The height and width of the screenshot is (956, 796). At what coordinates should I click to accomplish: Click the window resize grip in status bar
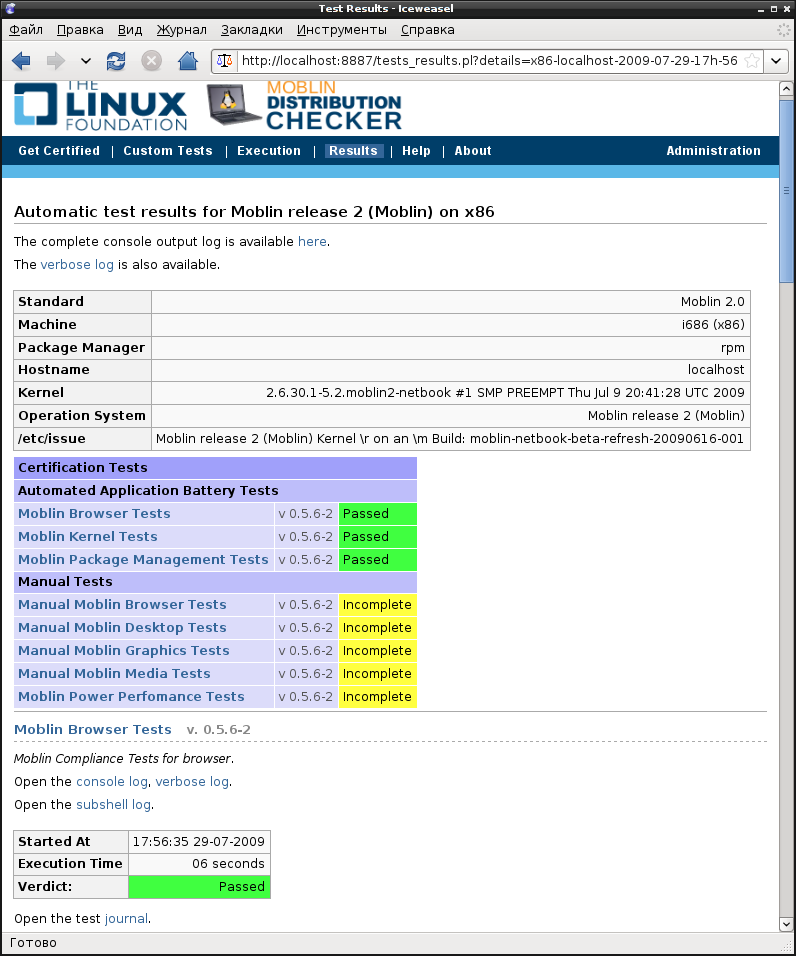[x=786, y=946]
